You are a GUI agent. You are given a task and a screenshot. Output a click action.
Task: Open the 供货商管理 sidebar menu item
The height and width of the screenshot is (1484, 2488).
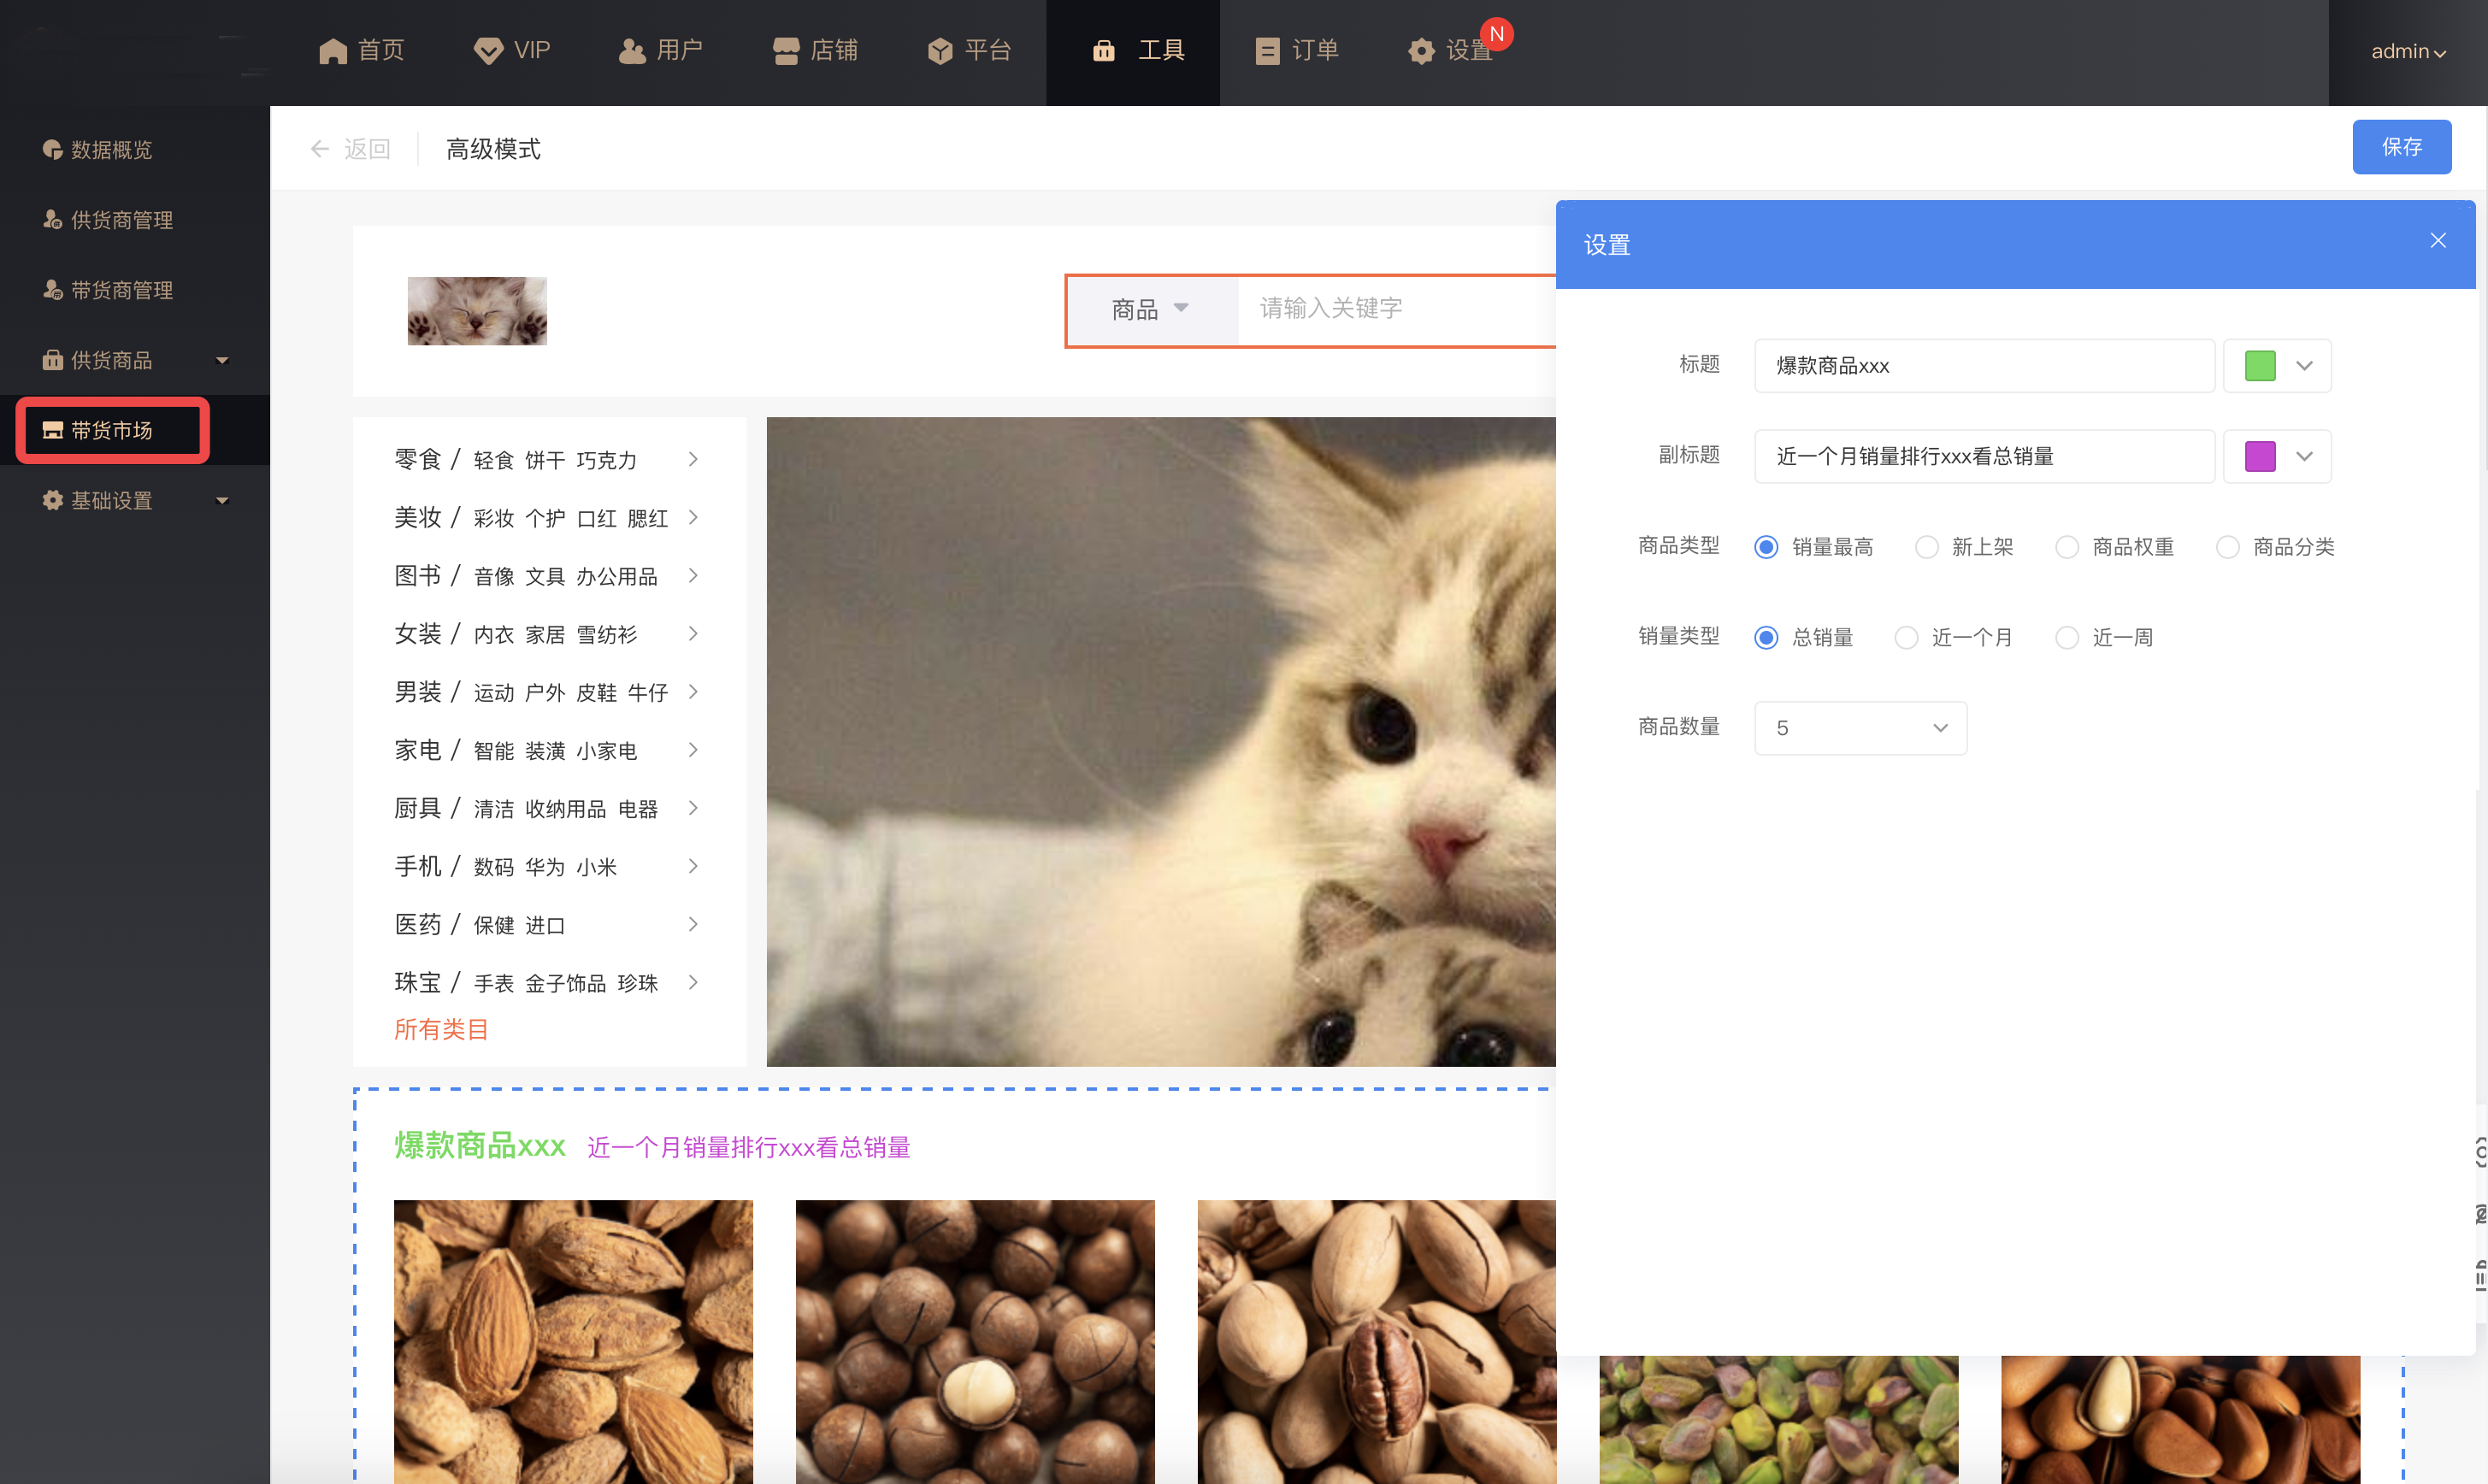pos(121,220)
